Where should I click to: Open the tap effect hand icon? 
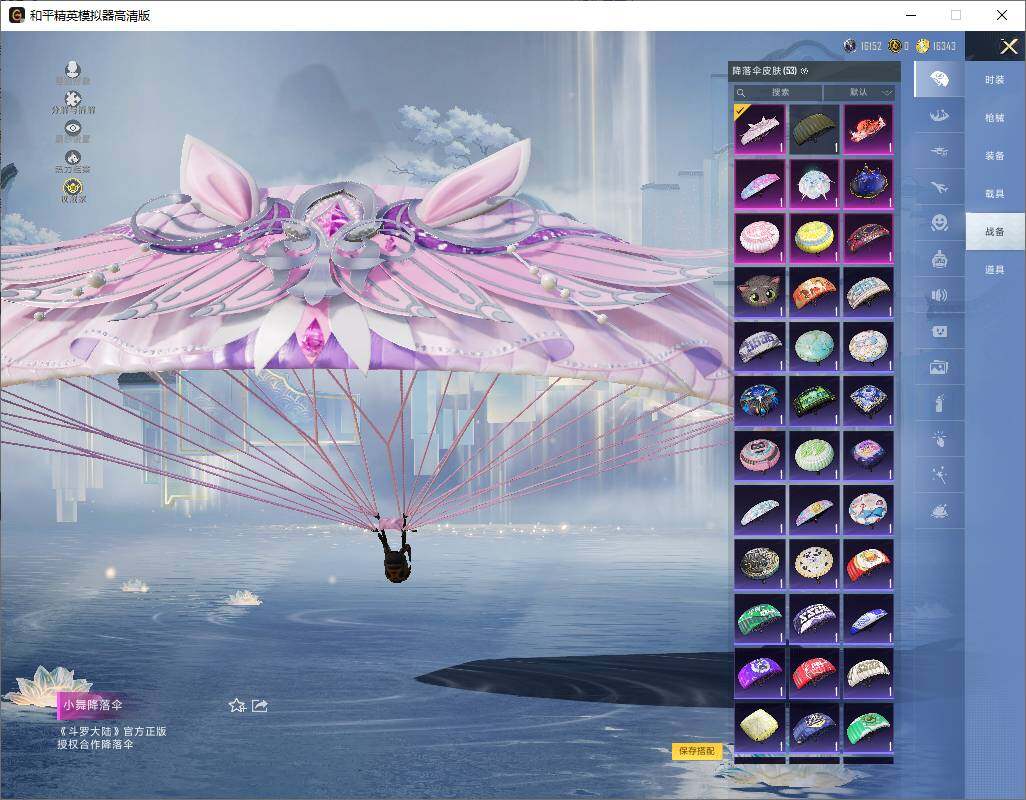[x=939, y=440]
